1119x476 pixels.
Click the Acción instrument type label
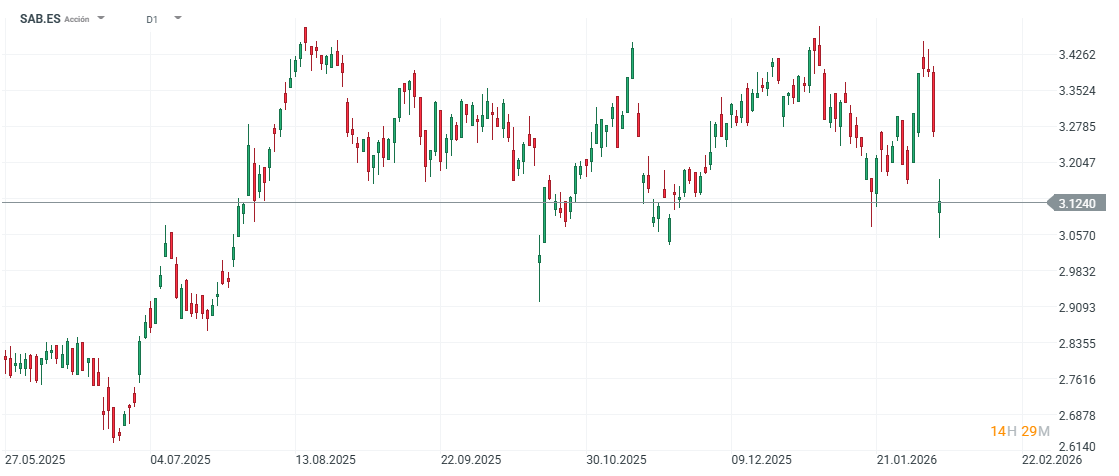pos(77,19)
